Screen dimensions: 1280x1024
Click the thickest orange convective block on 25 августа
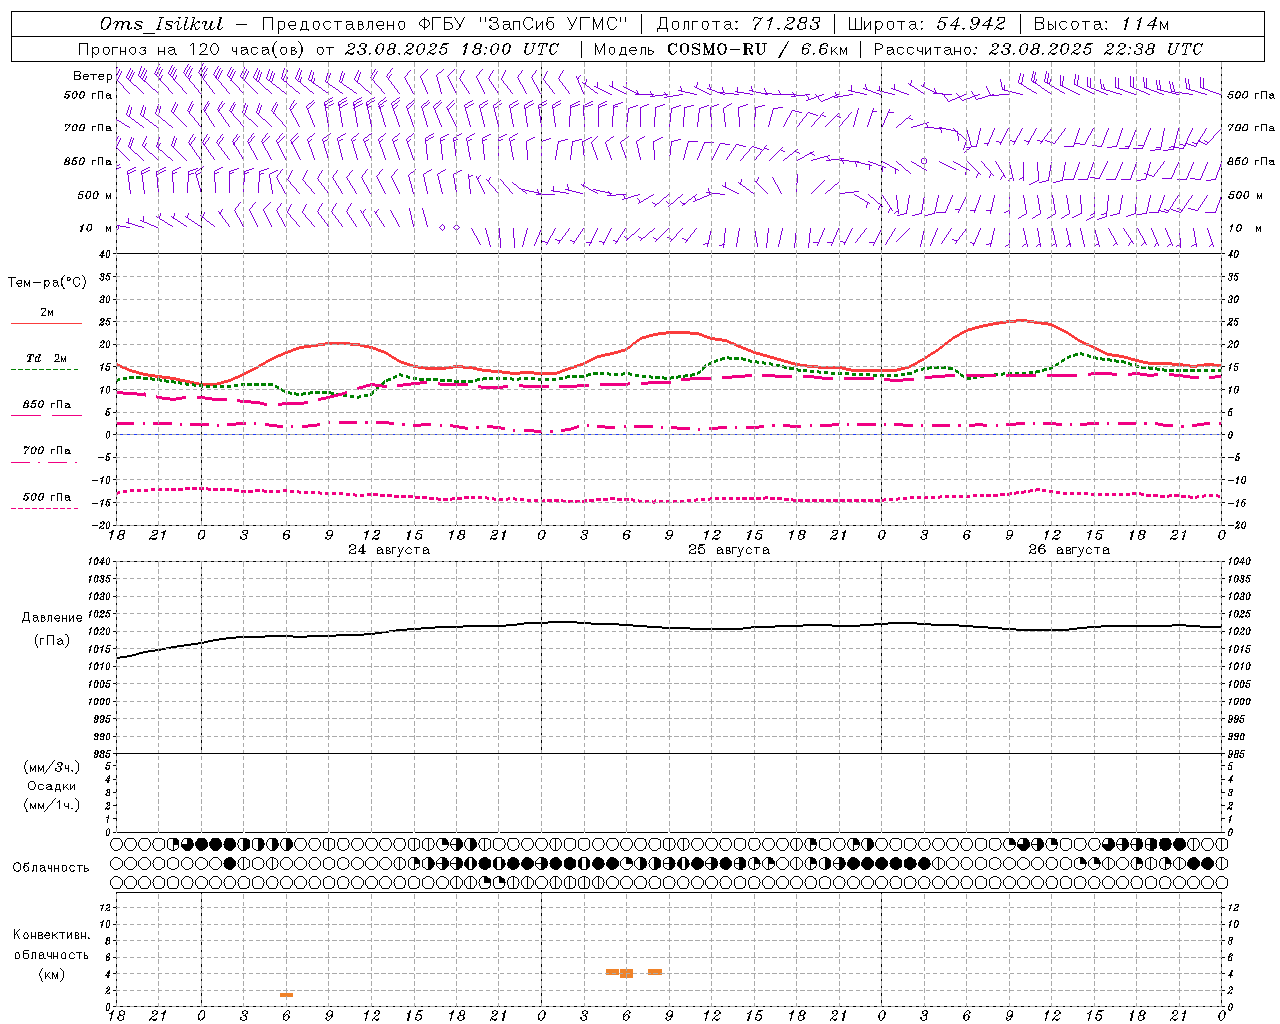[x=627, y=973]
